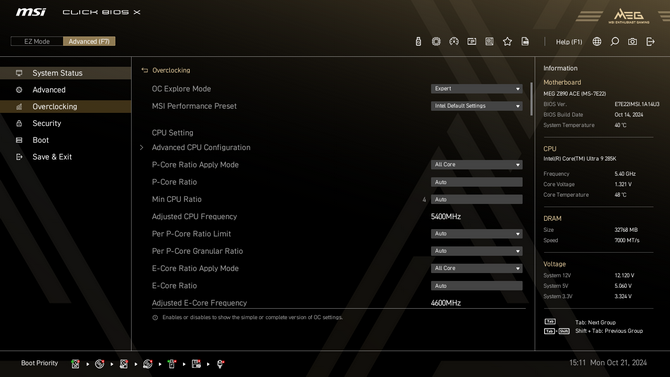This screenshot has width=670, height=377.
Task: Open the gauge-shaped performance icon
Action: (454, 41)
